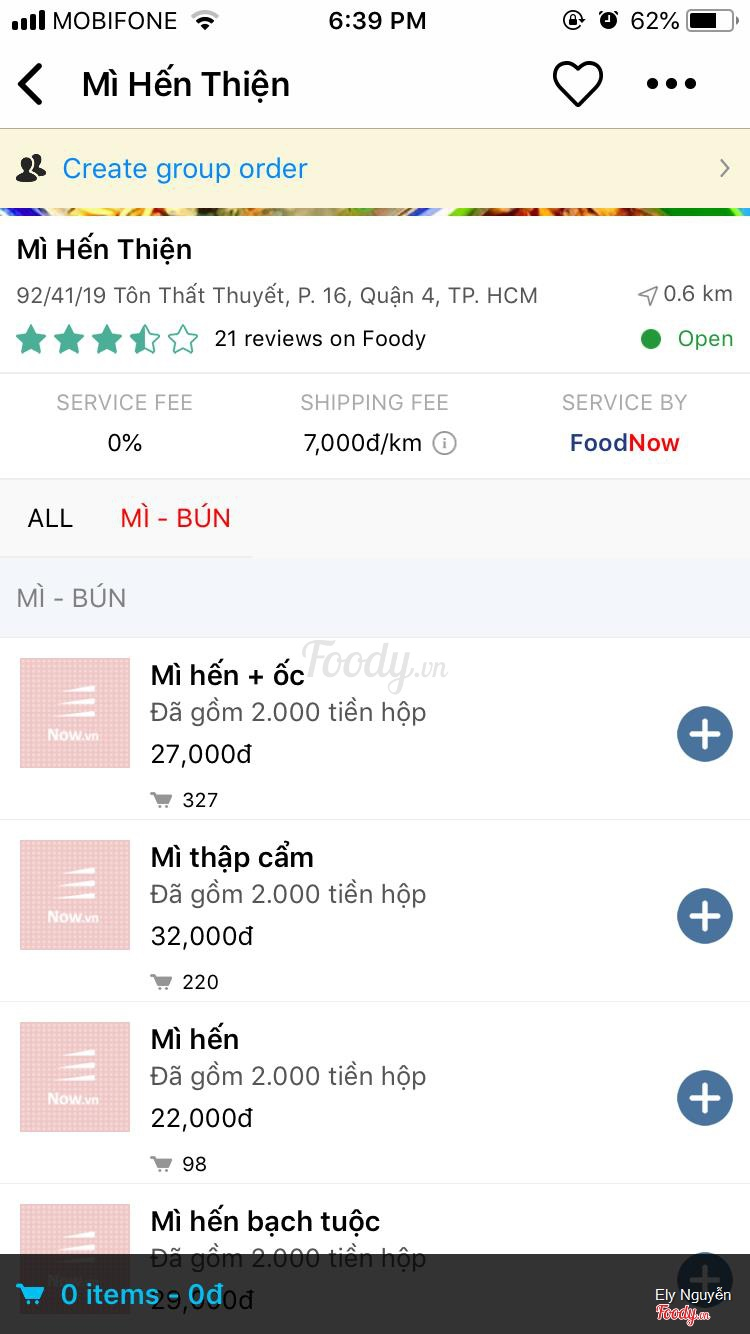
Task: Tap the distance navigation arrow icon
Action: pyautogui.click(x=648, y=295)
